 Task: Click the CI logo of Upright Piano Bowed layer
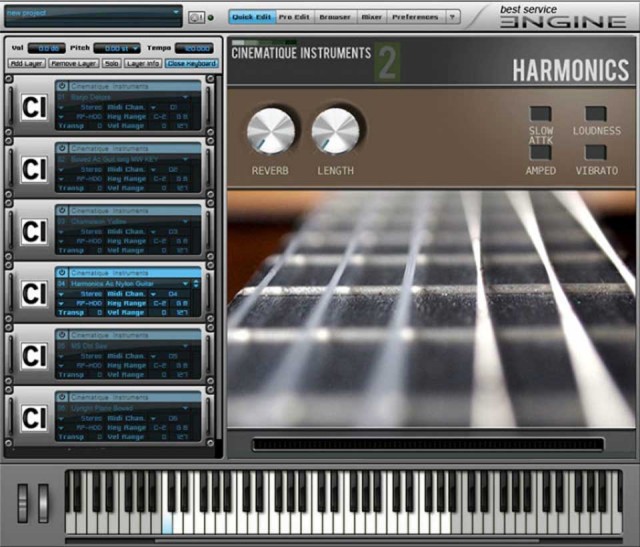(x=33, y=417)
